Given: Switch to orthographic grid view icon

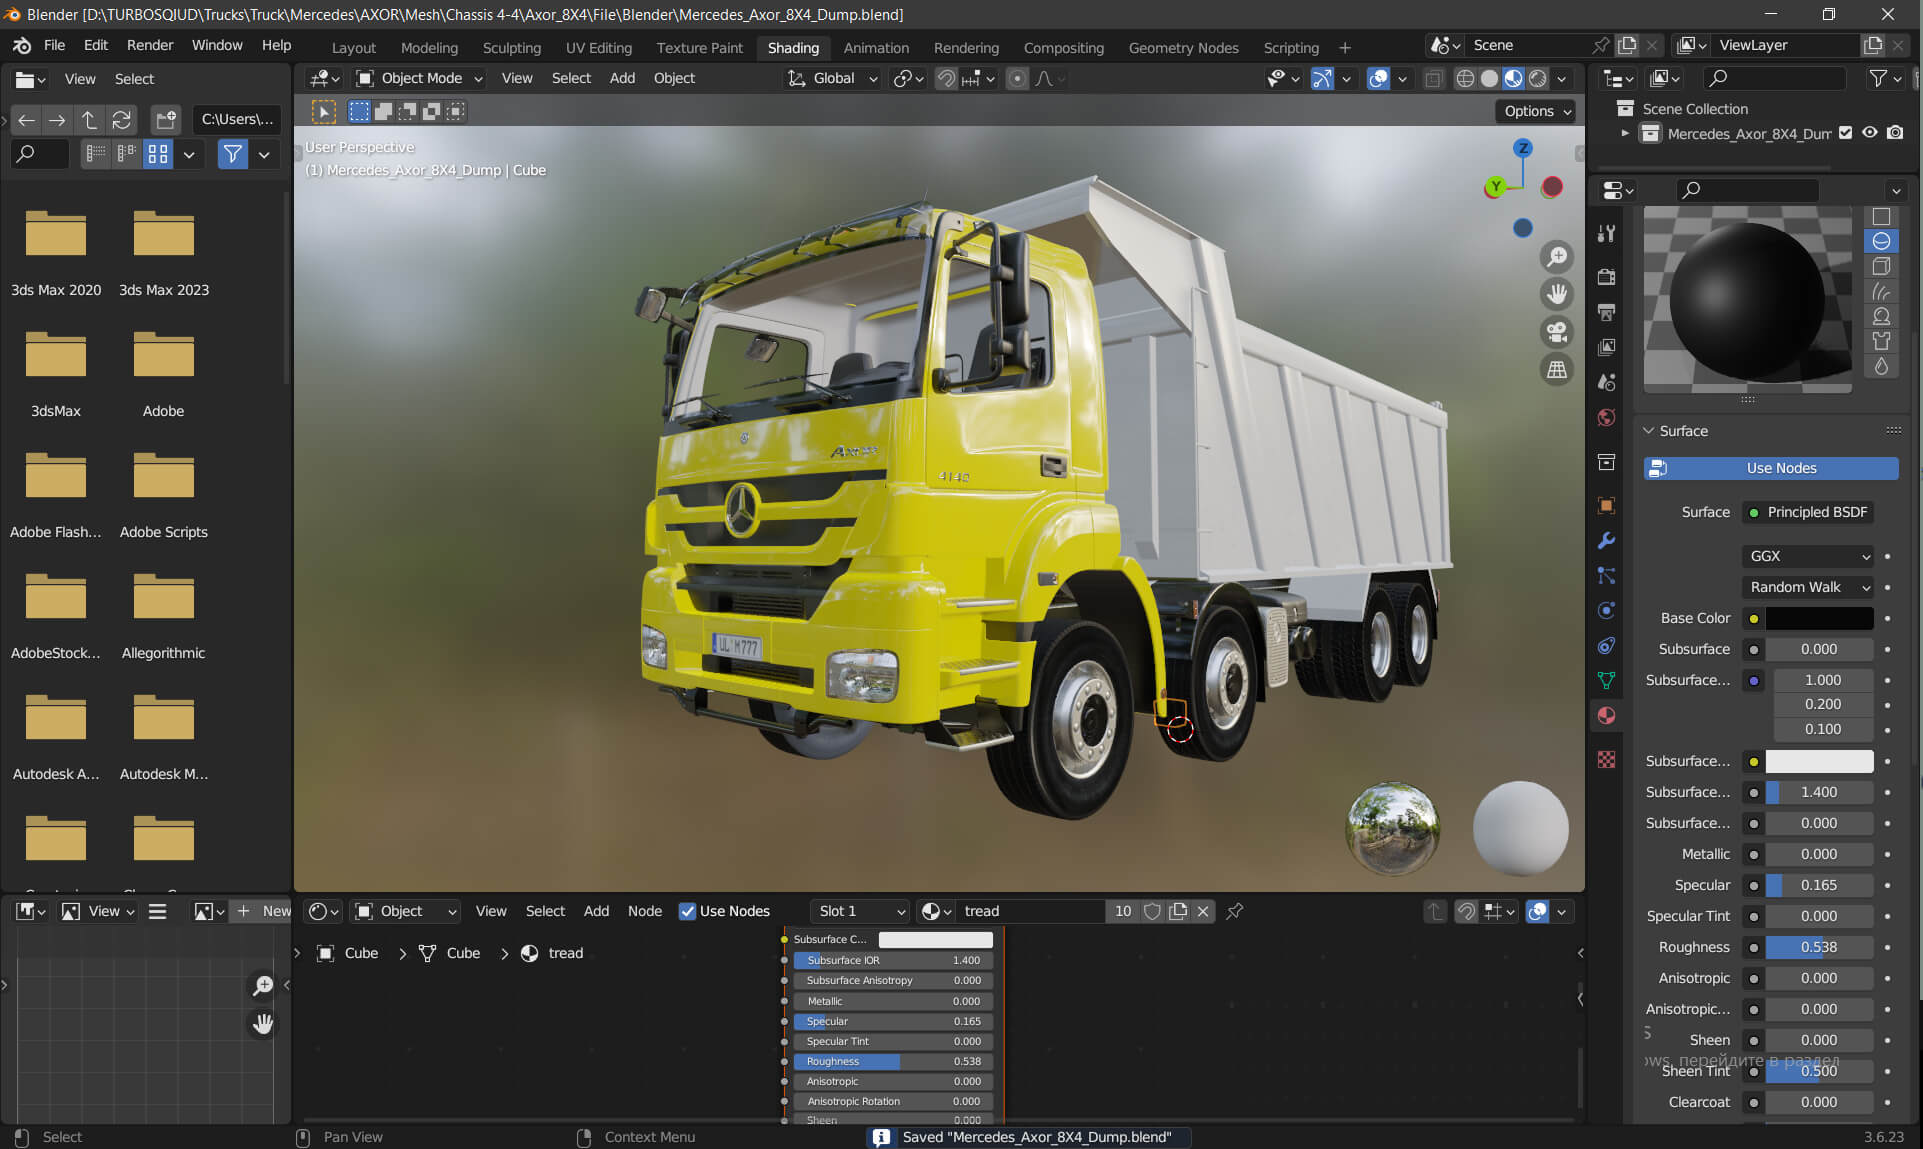Looking at the screenshot, I should tap(1557, 370).
